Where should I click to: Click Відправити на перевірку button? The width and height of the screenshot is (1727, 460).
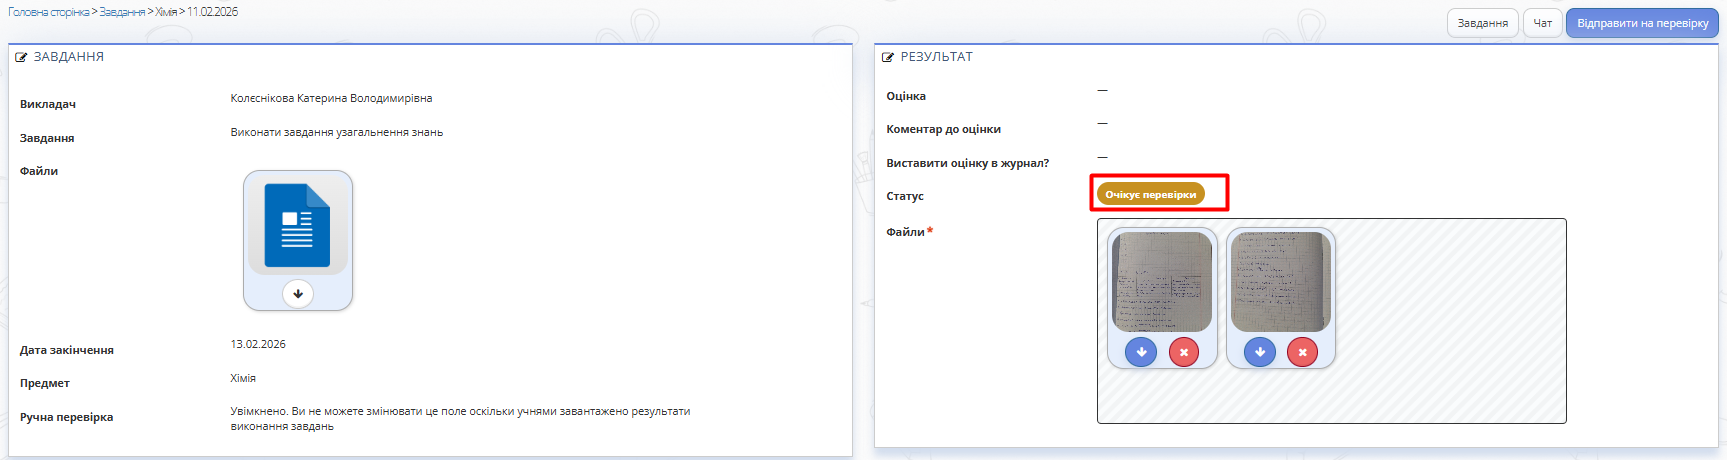coord(1642,23)
